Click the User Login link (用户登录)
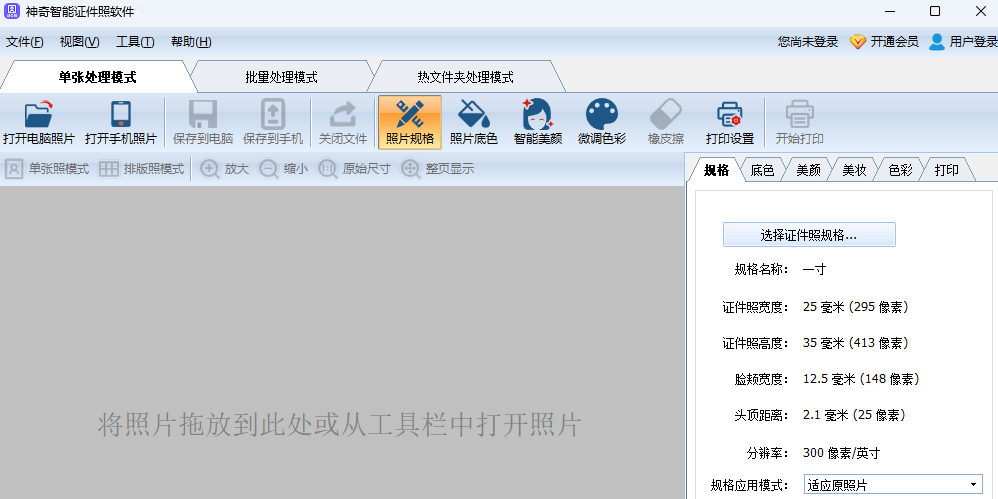998x499 pixels. point(972,42)
